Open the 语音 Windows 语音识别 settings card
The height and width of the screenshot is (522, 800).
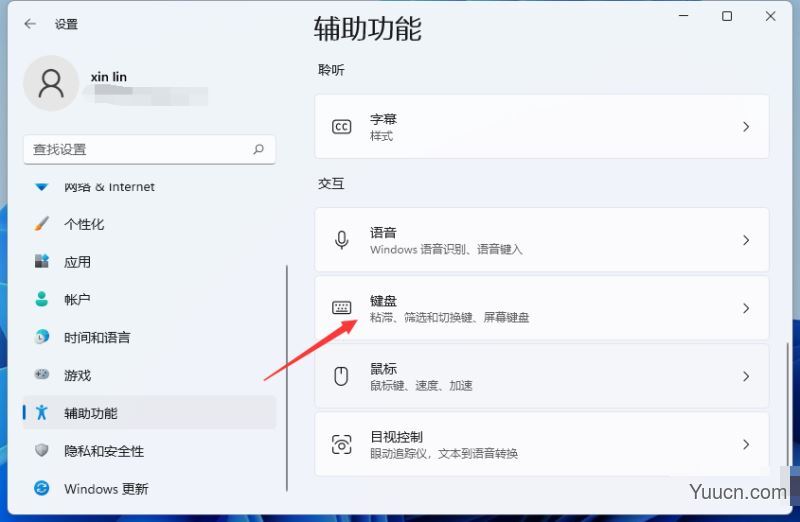click(542, 240)
